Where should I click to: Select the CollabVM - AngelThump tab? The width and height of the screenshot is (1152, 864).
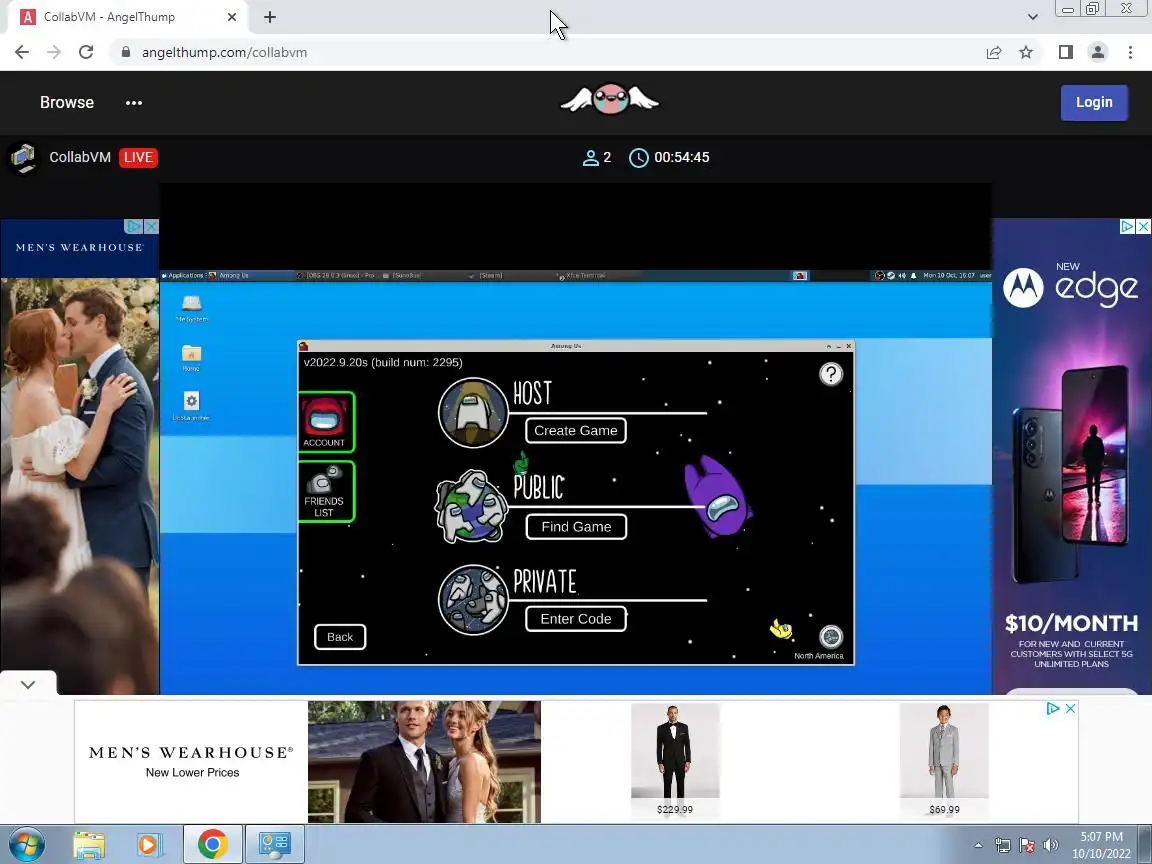129,17
